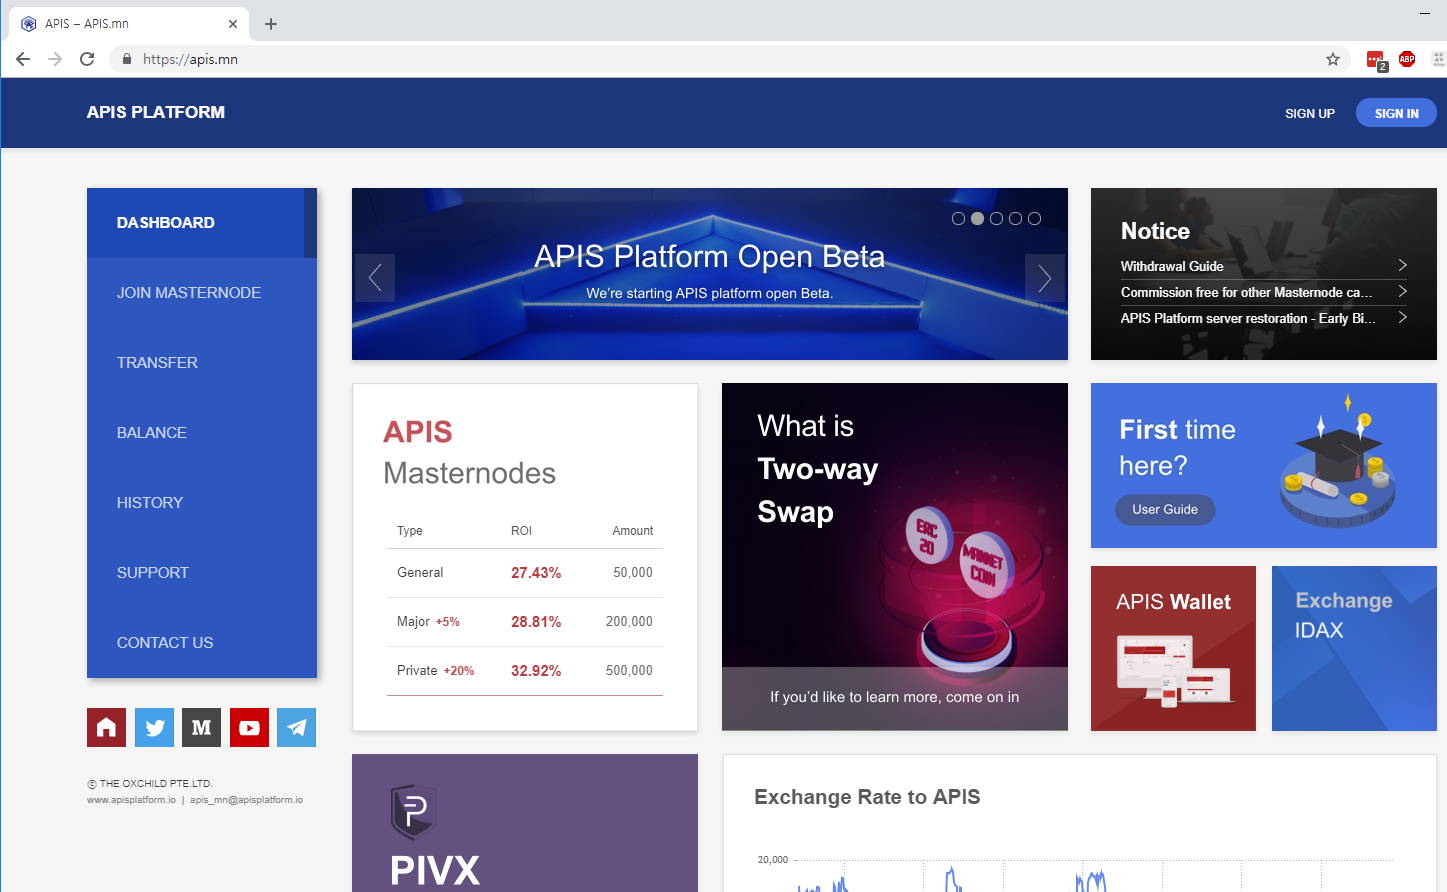Go to Contact Us
This screenshot has height=892, width=1447.
202,643
